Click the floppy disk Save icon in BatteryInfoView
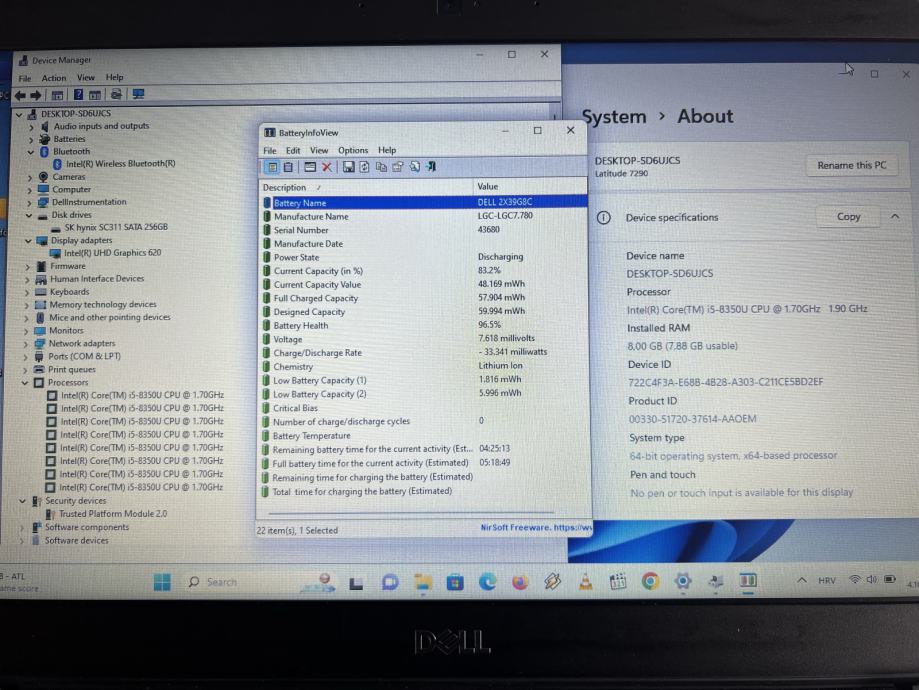This screenshot has height=690, width=919. pyautogui.click(x=348, y=167)
